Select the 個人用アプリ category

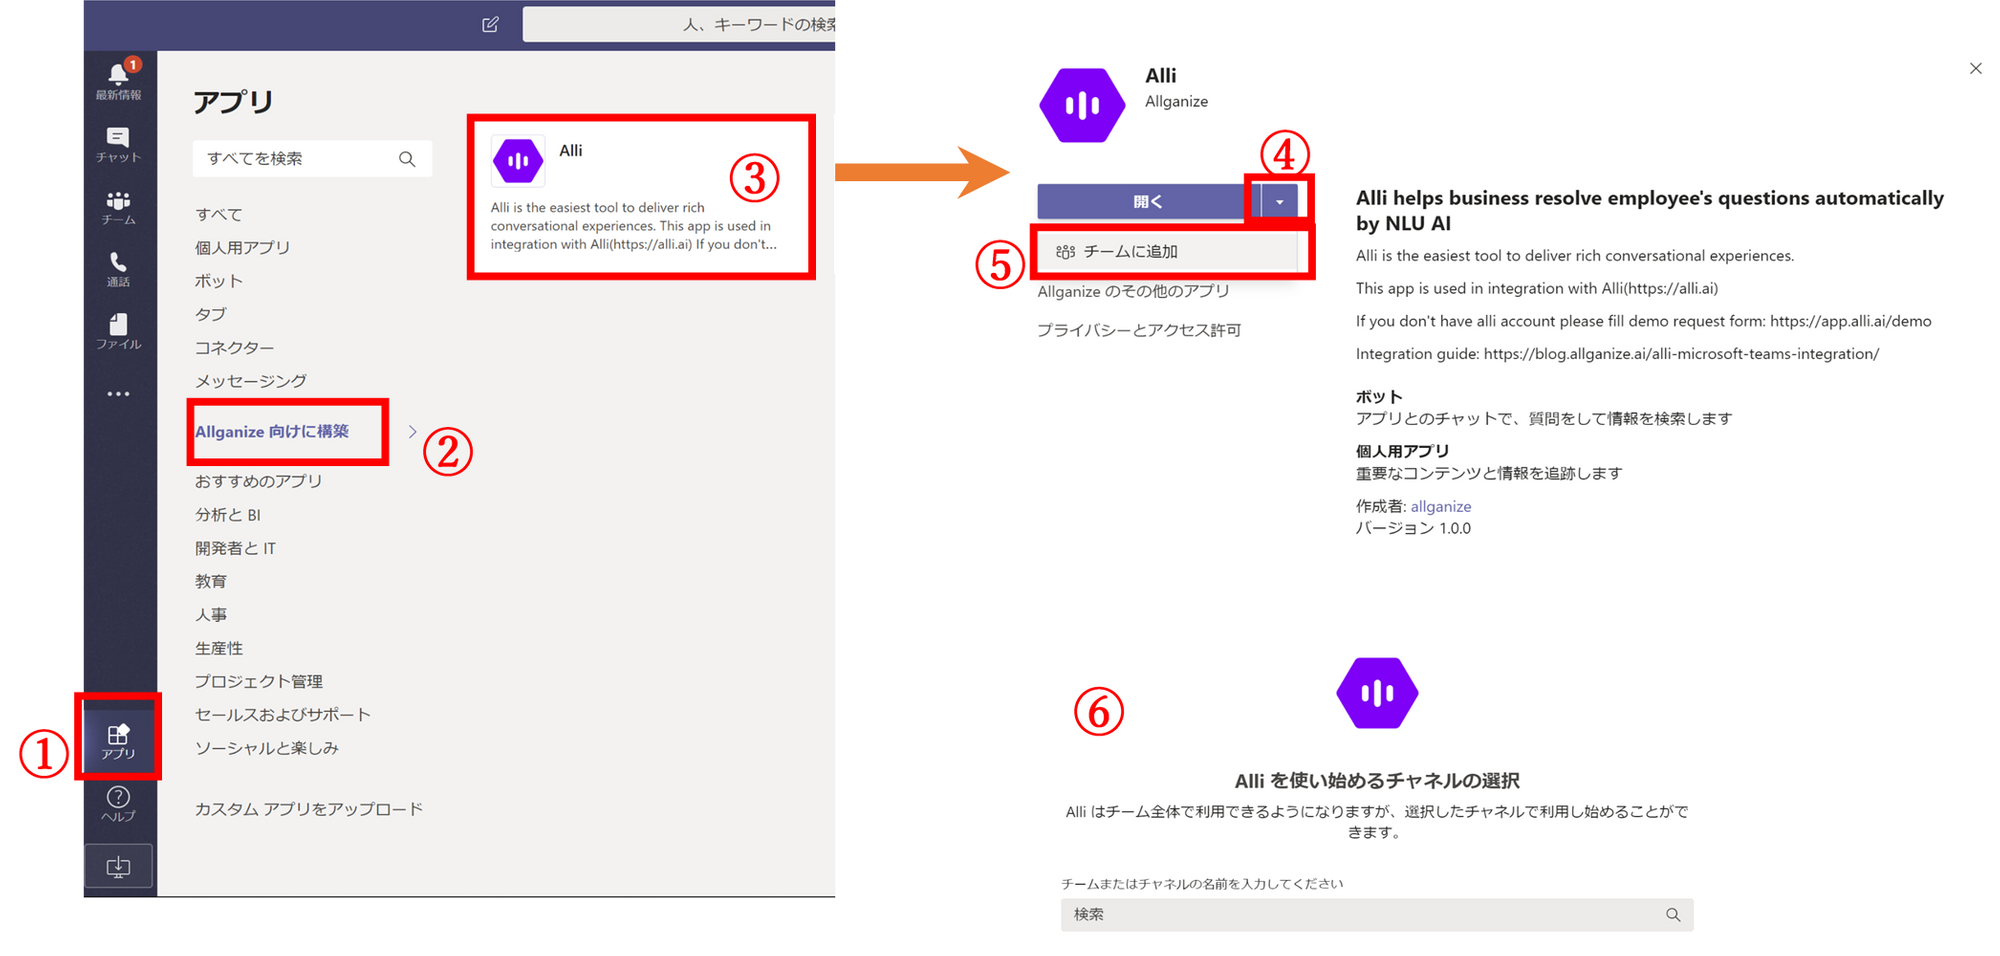(x=243, y=248)
